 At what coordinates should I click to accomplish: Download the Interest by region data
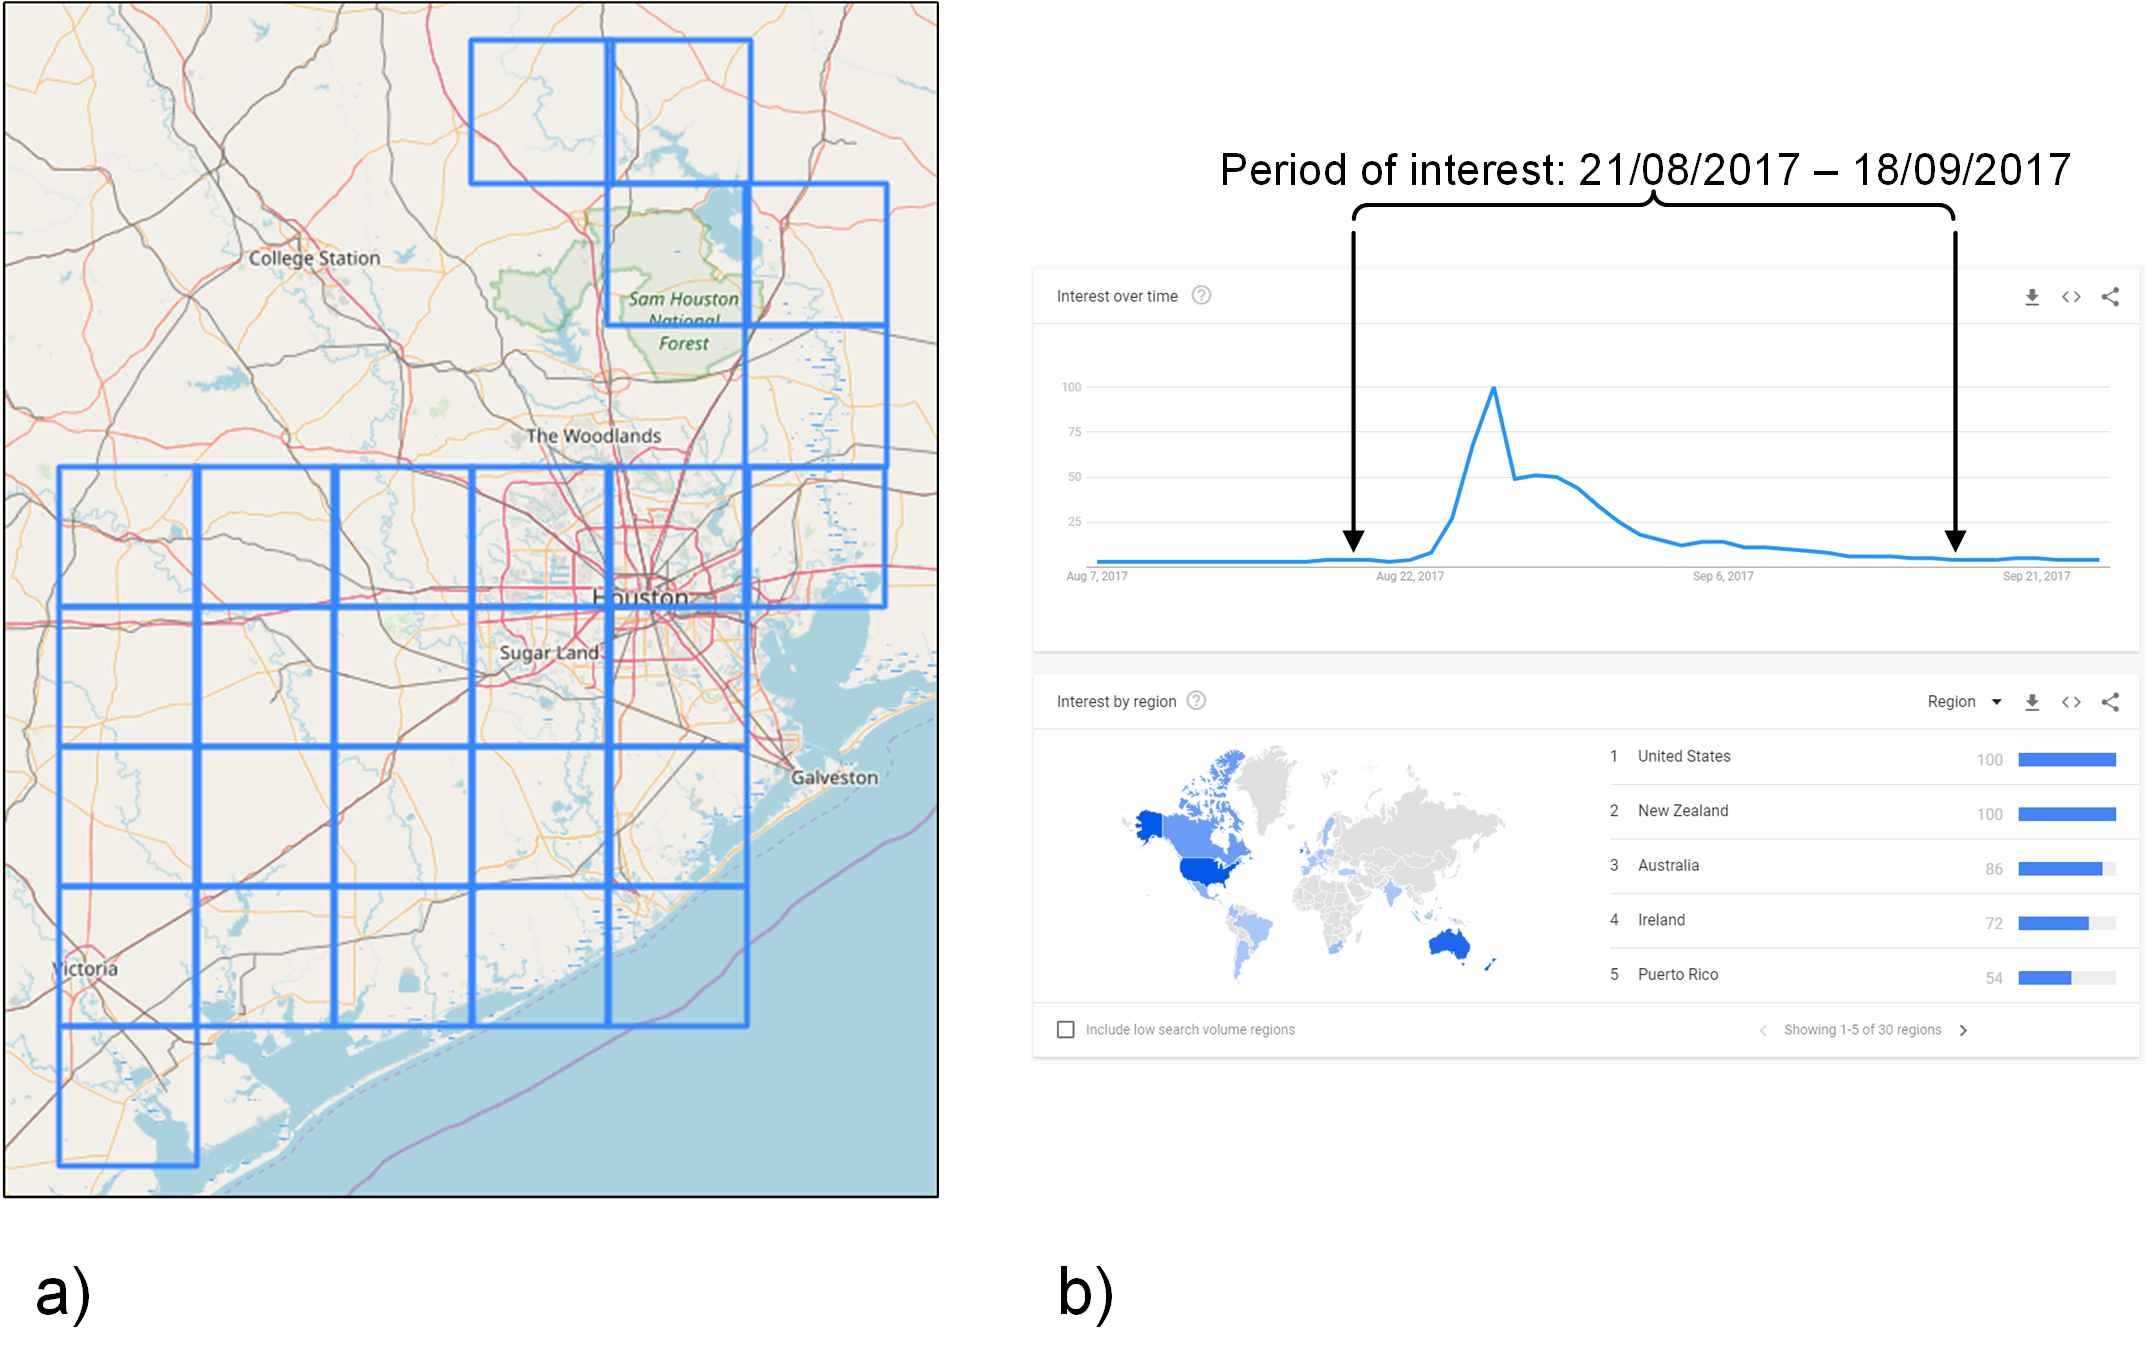[x=2031, y=702]
